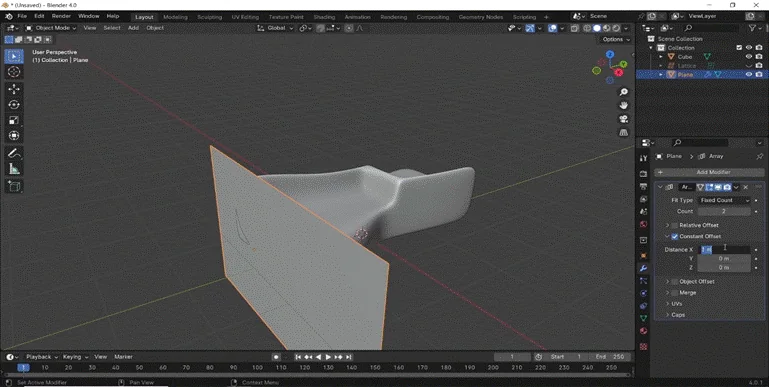769x387 pixels.
Task: Select the Transform tool
Action: (x=14, y=136)
